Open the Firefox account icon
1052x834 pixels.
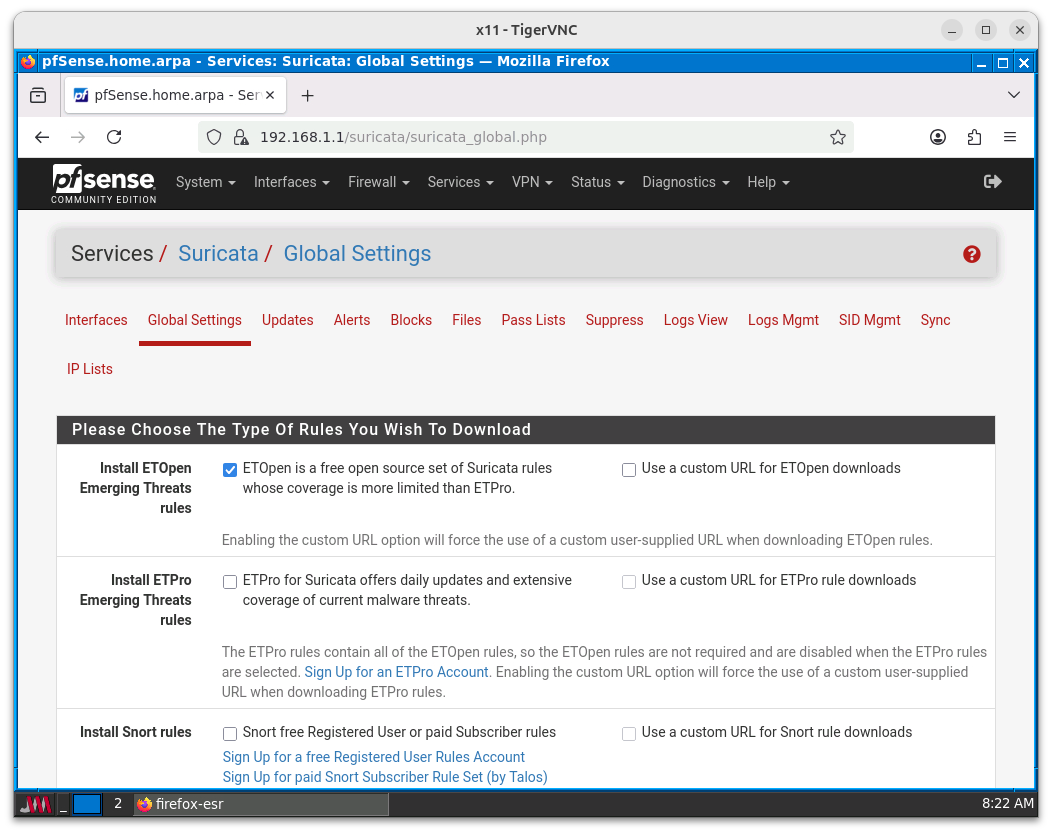[938, 138]
